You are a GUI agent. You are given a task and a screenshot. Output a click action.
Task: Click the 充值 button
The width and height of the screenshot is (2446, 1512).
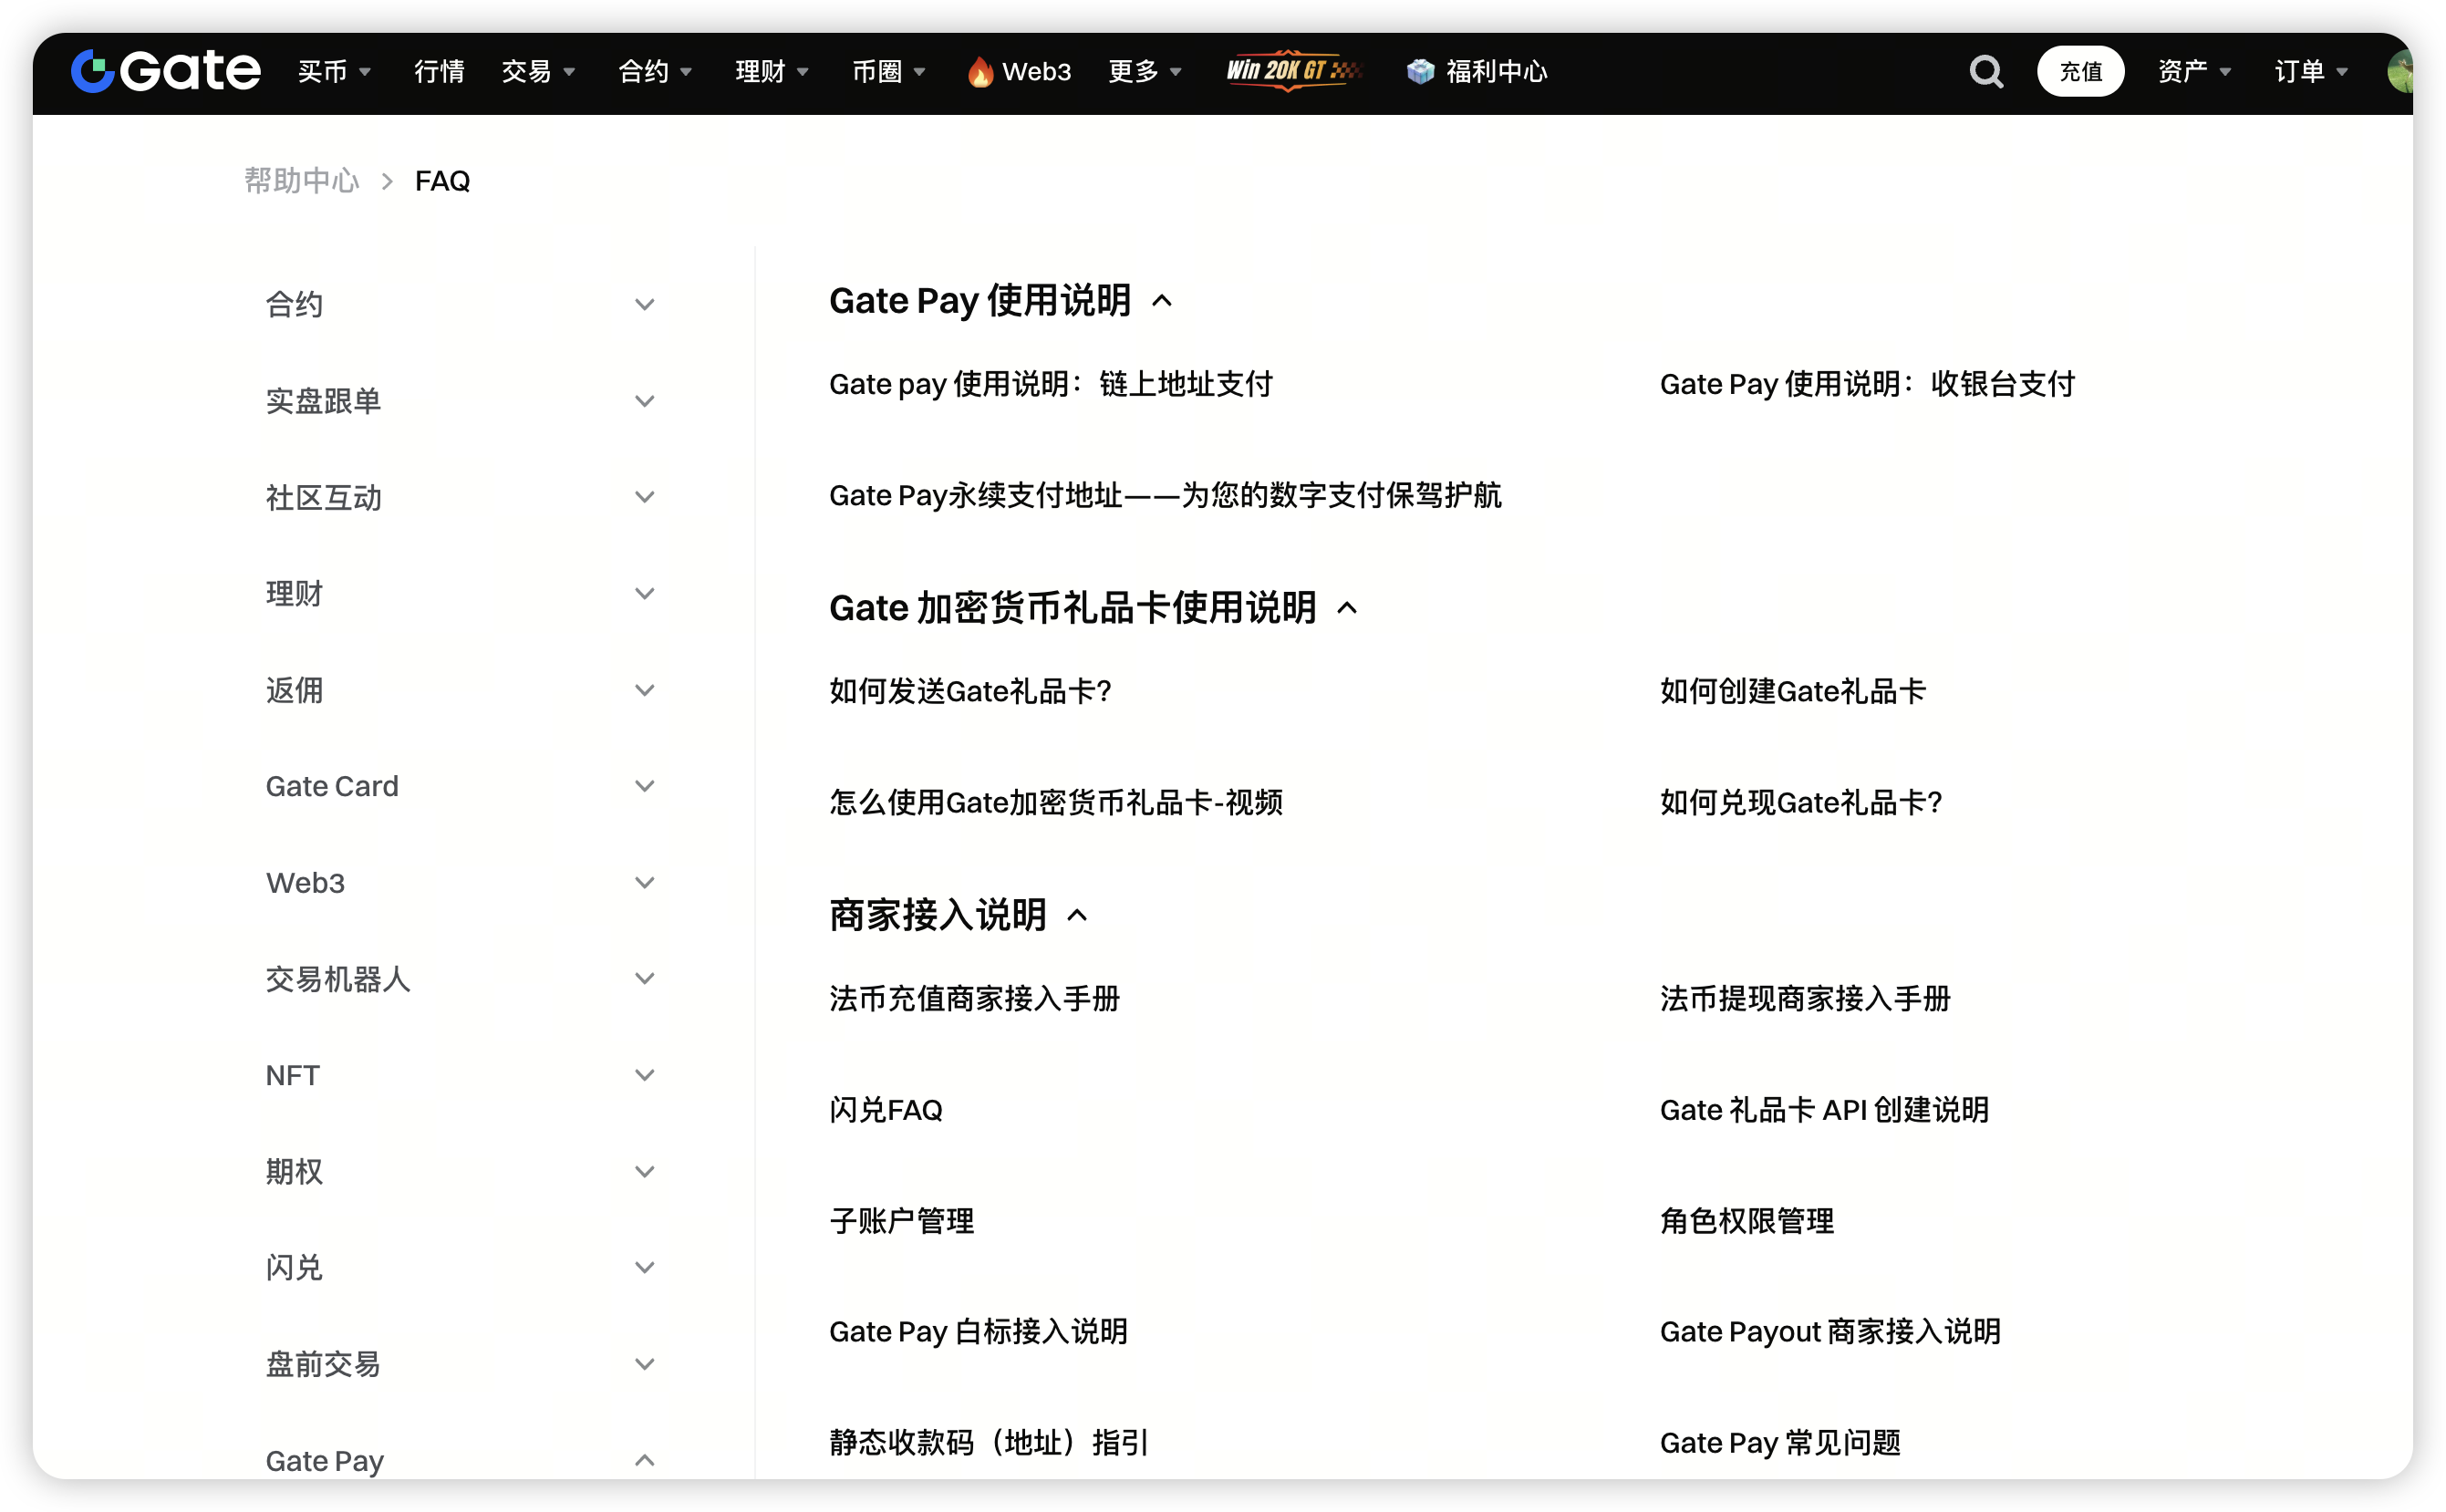click(2080, 72)
